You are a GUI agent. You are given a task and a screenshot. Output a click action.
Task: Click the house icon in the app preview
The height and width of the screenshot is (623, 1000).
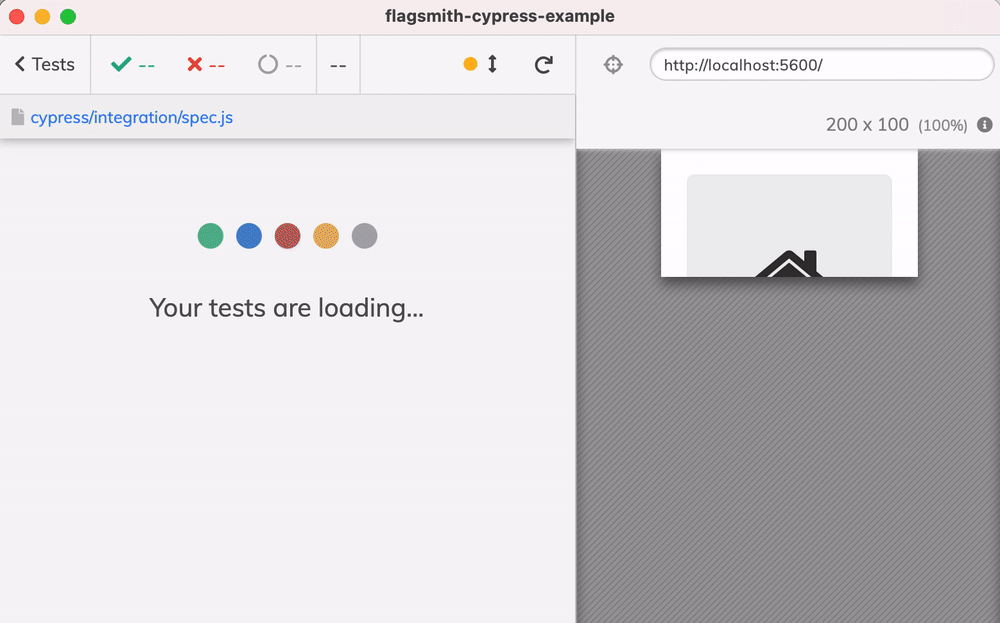click(x=789, y=263)
